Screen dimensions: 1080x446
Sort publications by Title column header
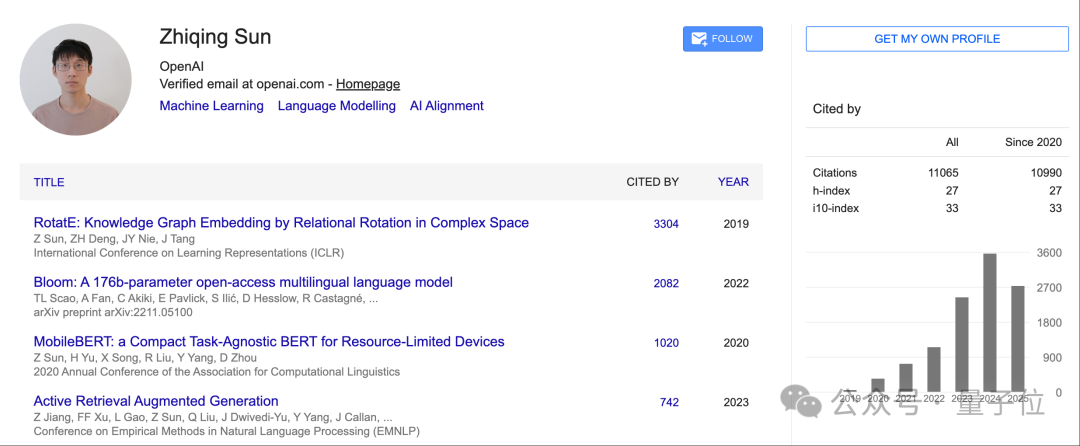[49, 182]
